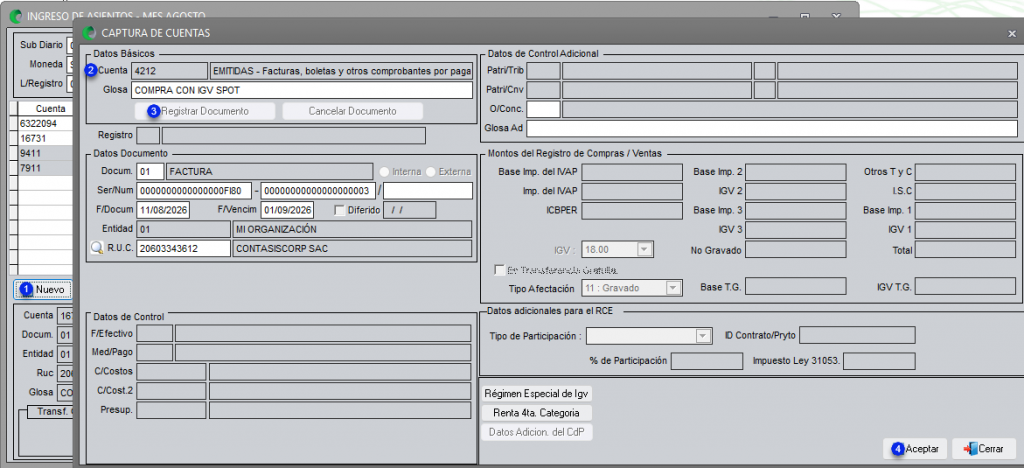Click the Glosa text field

[301, 90]
